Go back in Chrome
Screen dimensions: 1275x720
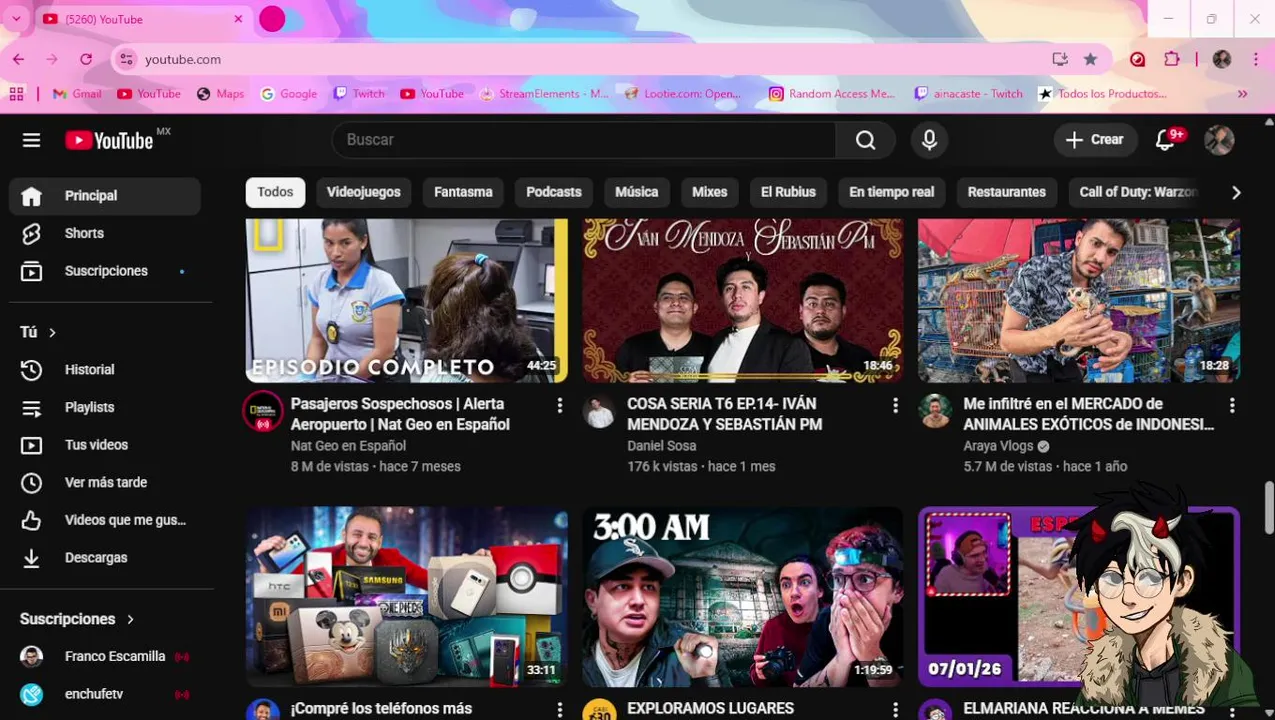pos(18,59)
